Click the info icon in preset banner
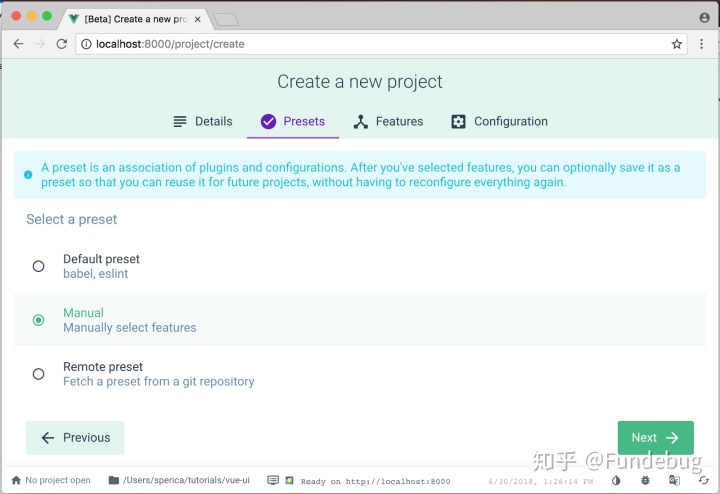 click(x=28, y=175)
